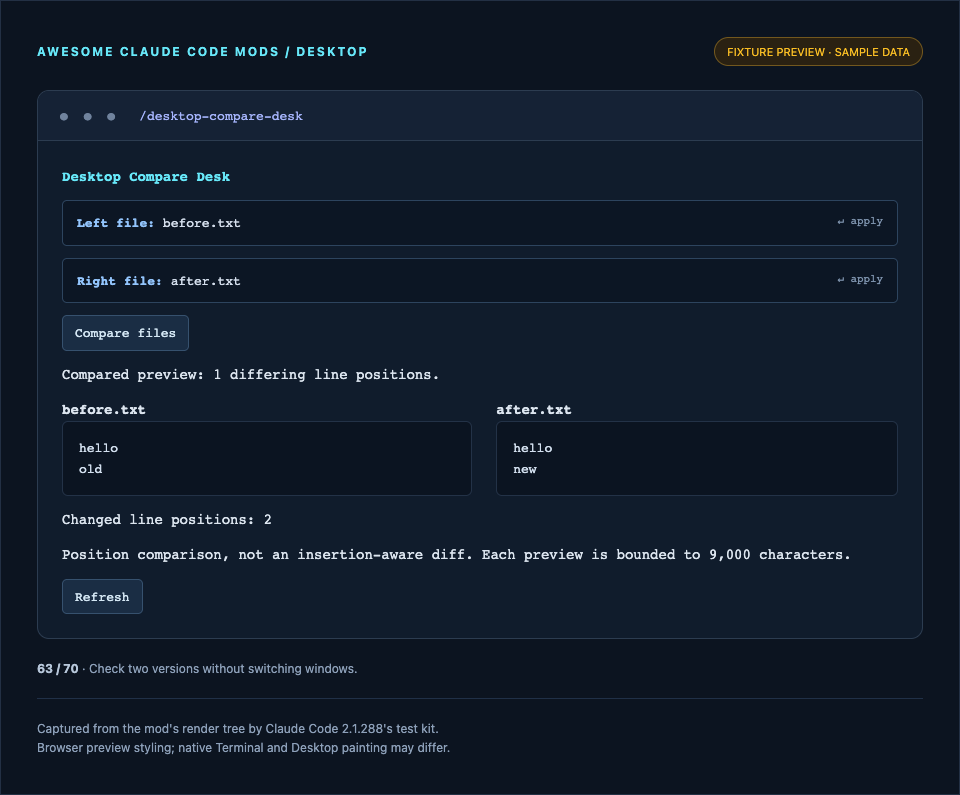960x795 pixels.
Task: Focus the Right file input field
Action: [x=479, y=281]
